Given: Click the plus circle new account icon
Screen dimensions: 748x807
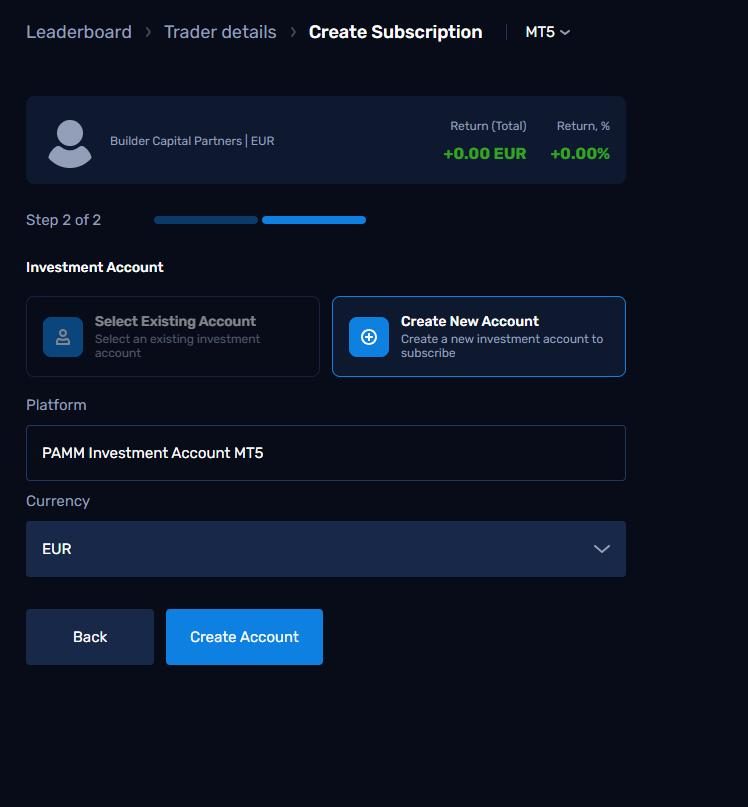Looking at the screenshot, I should pos(369,337).
